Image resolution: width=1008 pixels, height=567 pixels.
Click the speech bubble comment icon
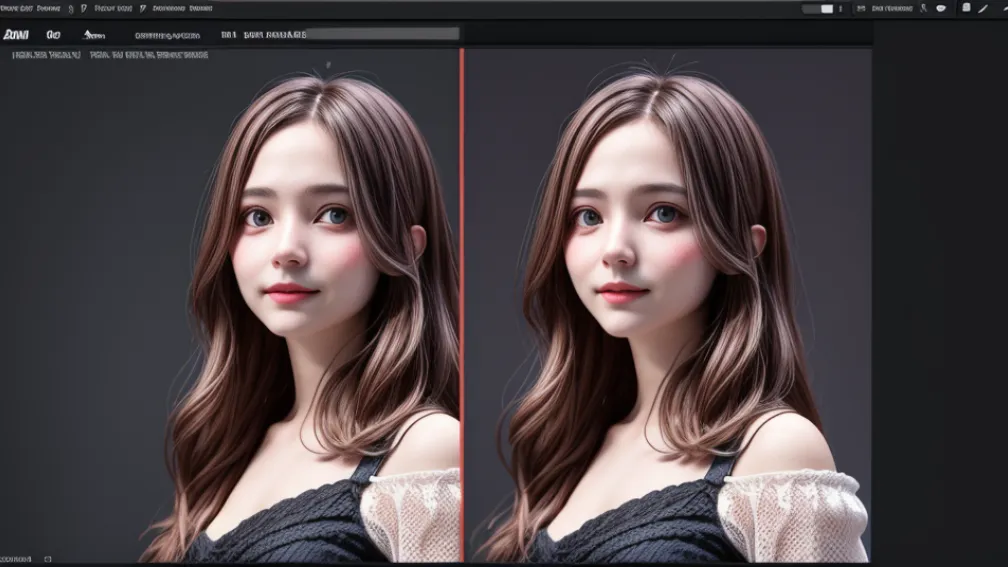click(941, 8)
